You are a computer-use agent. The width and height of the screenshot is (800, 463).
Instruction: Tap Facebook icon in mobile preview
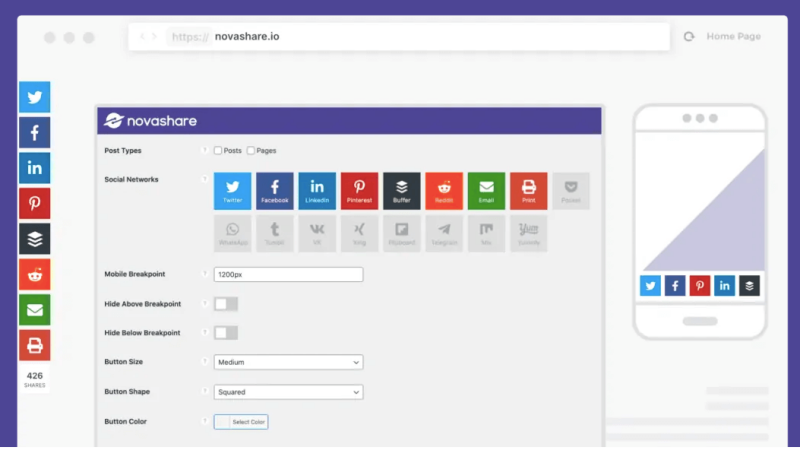point(675,286)
